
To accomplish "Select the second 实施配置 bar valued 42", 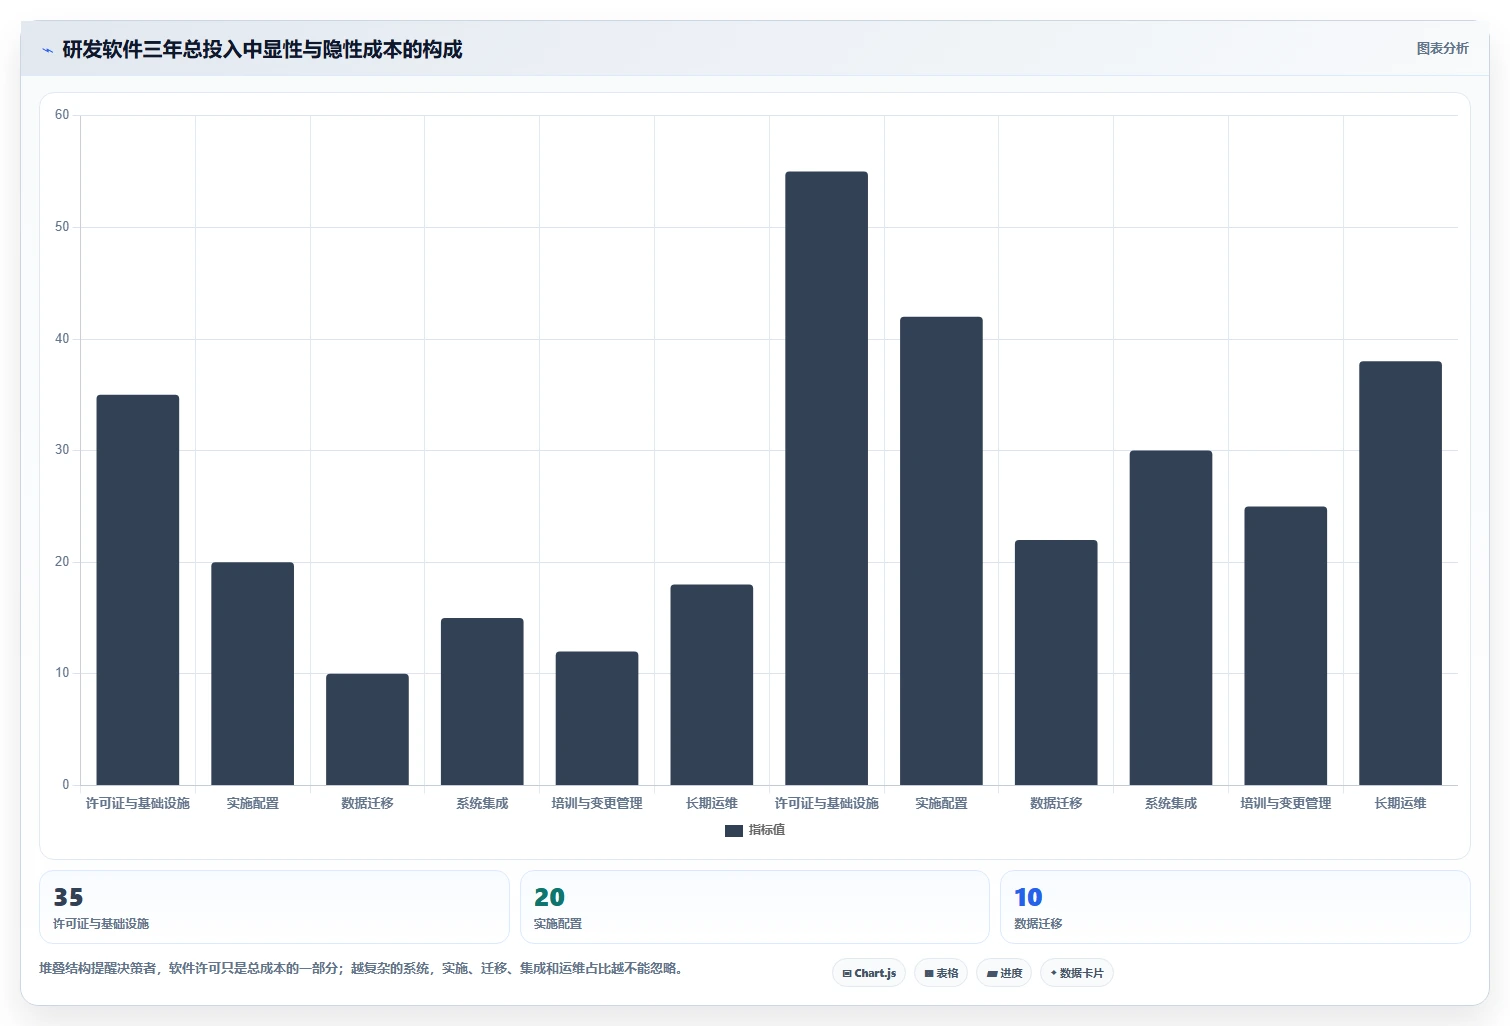I will [x=941, y=551].
